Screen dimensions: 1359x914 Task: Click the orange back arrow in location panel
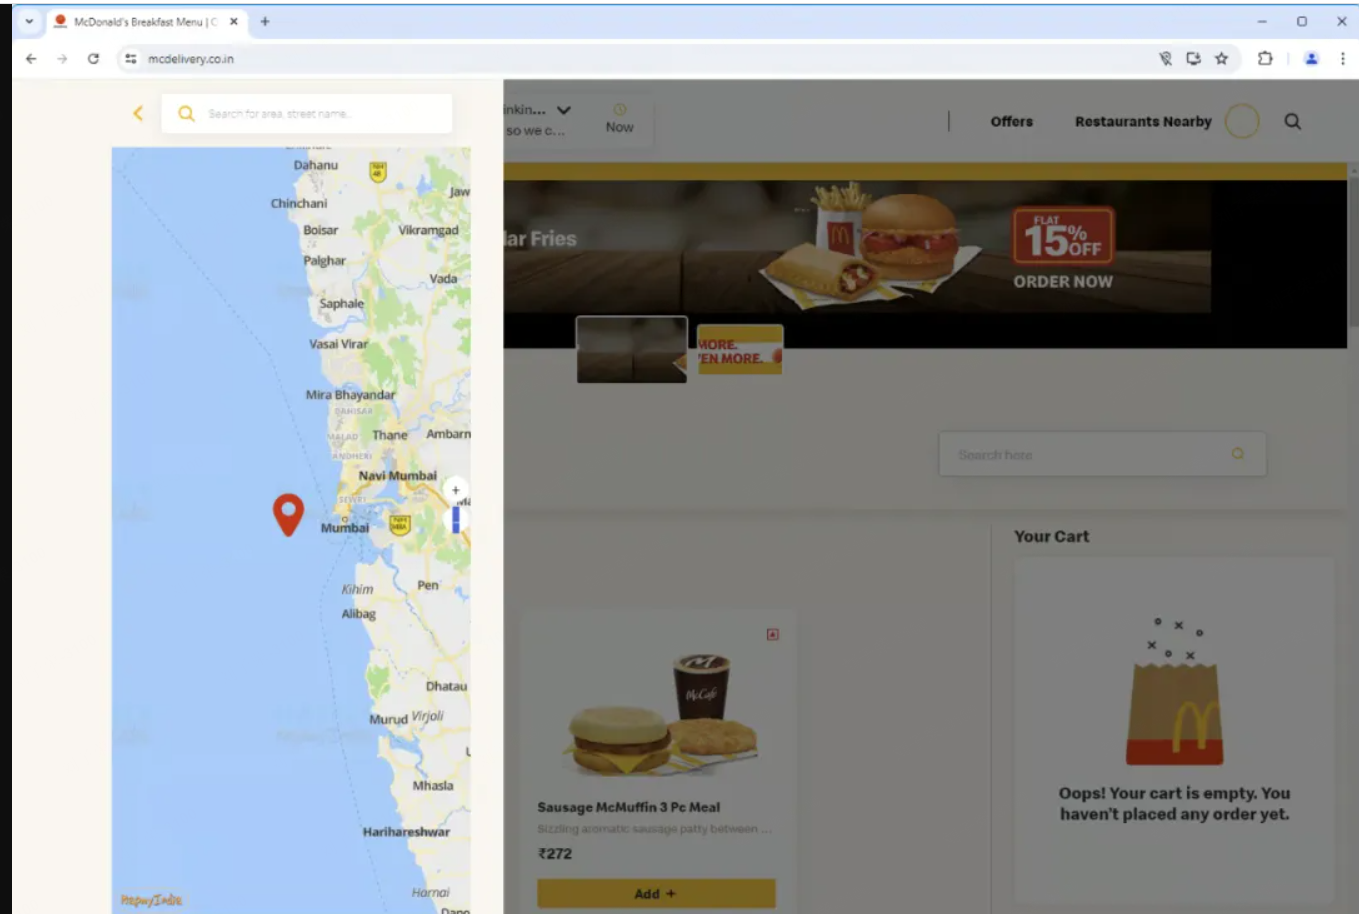[138, 114]
